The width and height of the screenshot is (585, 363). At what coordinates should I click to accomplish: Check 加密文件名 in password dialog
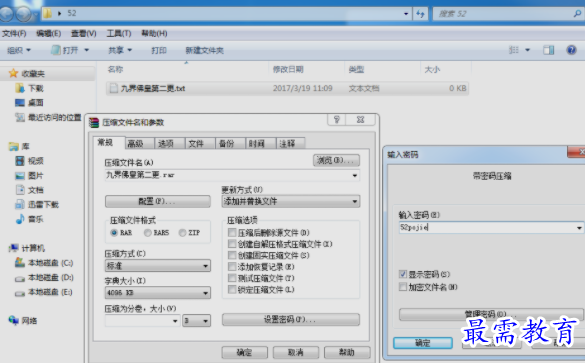403,287
